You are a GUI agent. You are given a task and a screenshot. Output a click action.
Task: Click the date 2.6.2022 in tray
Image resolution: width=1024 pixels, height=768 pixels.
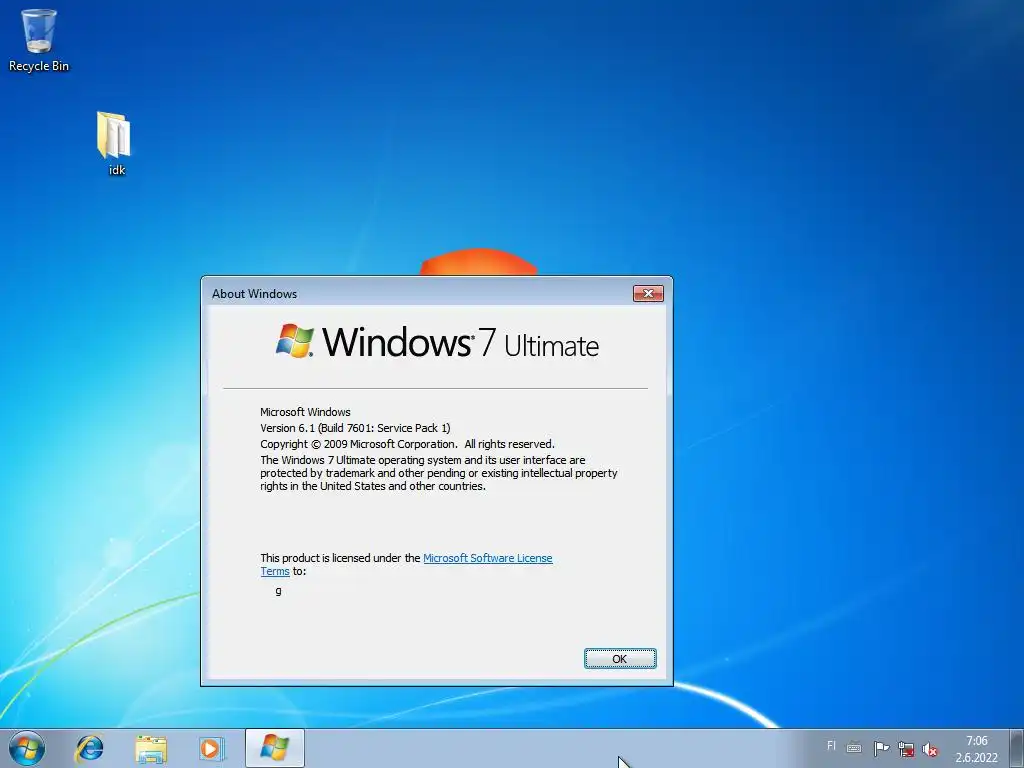976,758
